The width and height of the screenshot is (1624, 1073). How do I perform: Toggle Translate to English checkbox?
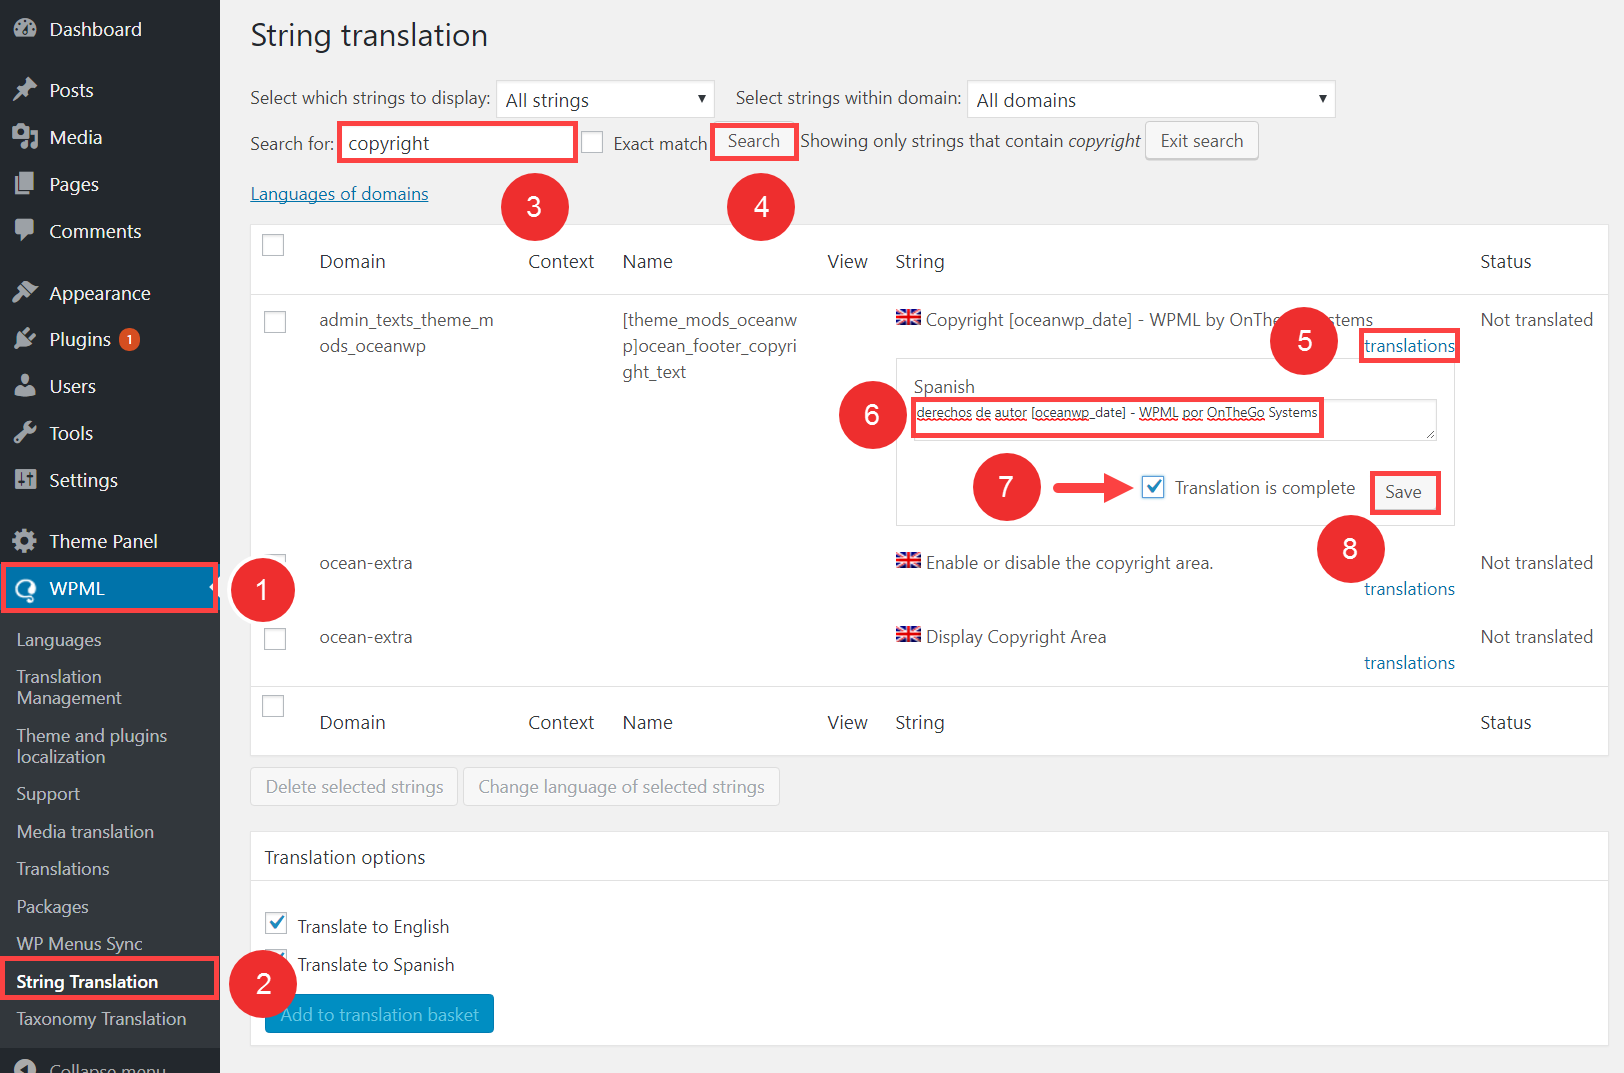click(276, 922)
